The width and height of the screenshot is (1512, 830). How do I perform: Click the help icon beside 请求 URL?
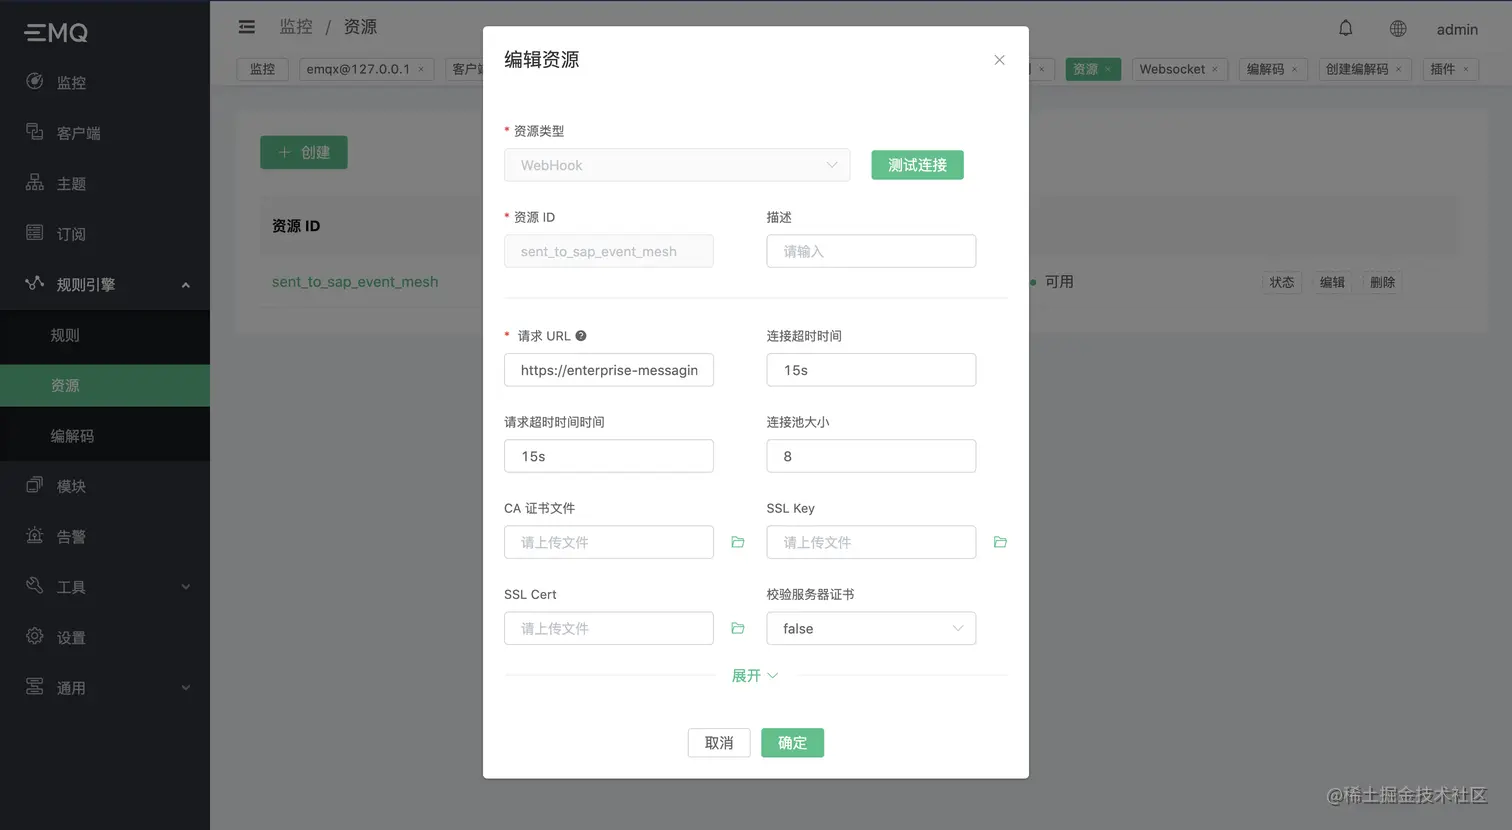coord(581,336)
